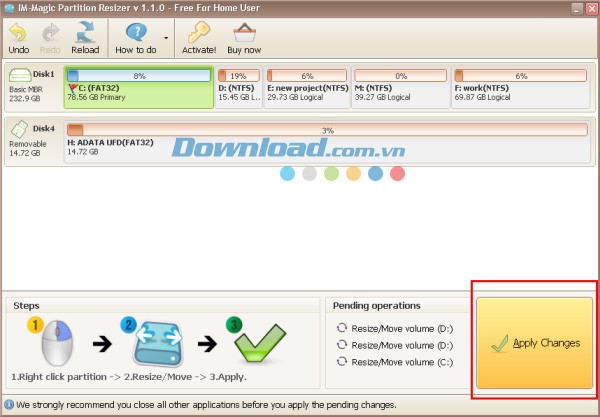Viewport: 600px width, 417px height.
Task: Click the Undo toolbar icon
Action: point(18,33)
